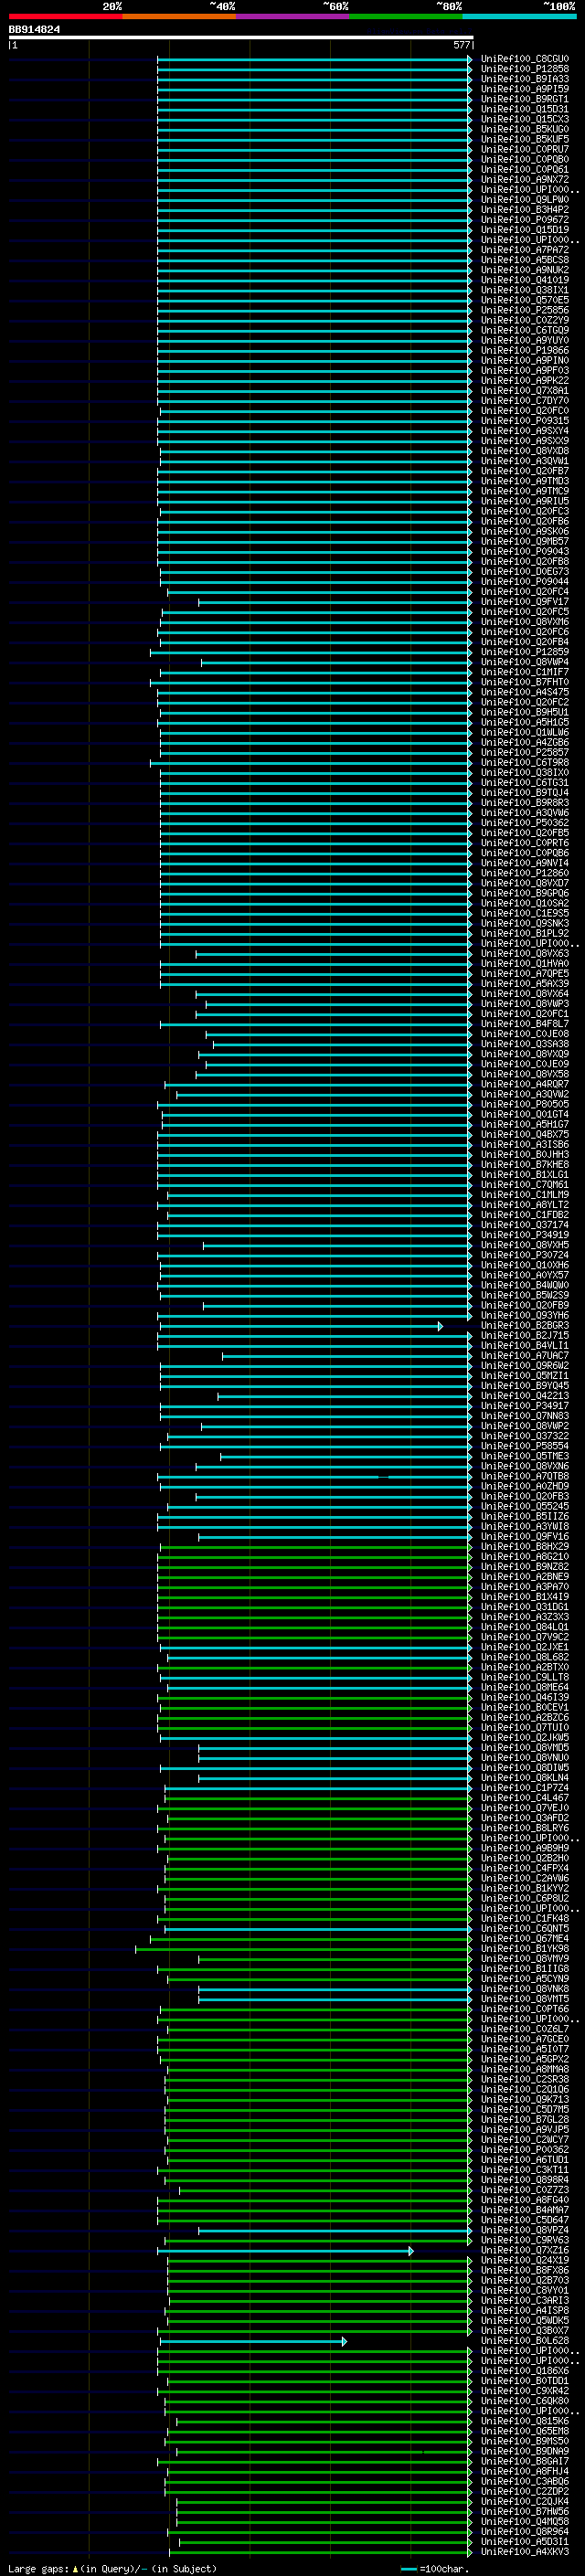
Task: Select hit label UniRef100_B5KUG0
Action: (x=524, y=129)
